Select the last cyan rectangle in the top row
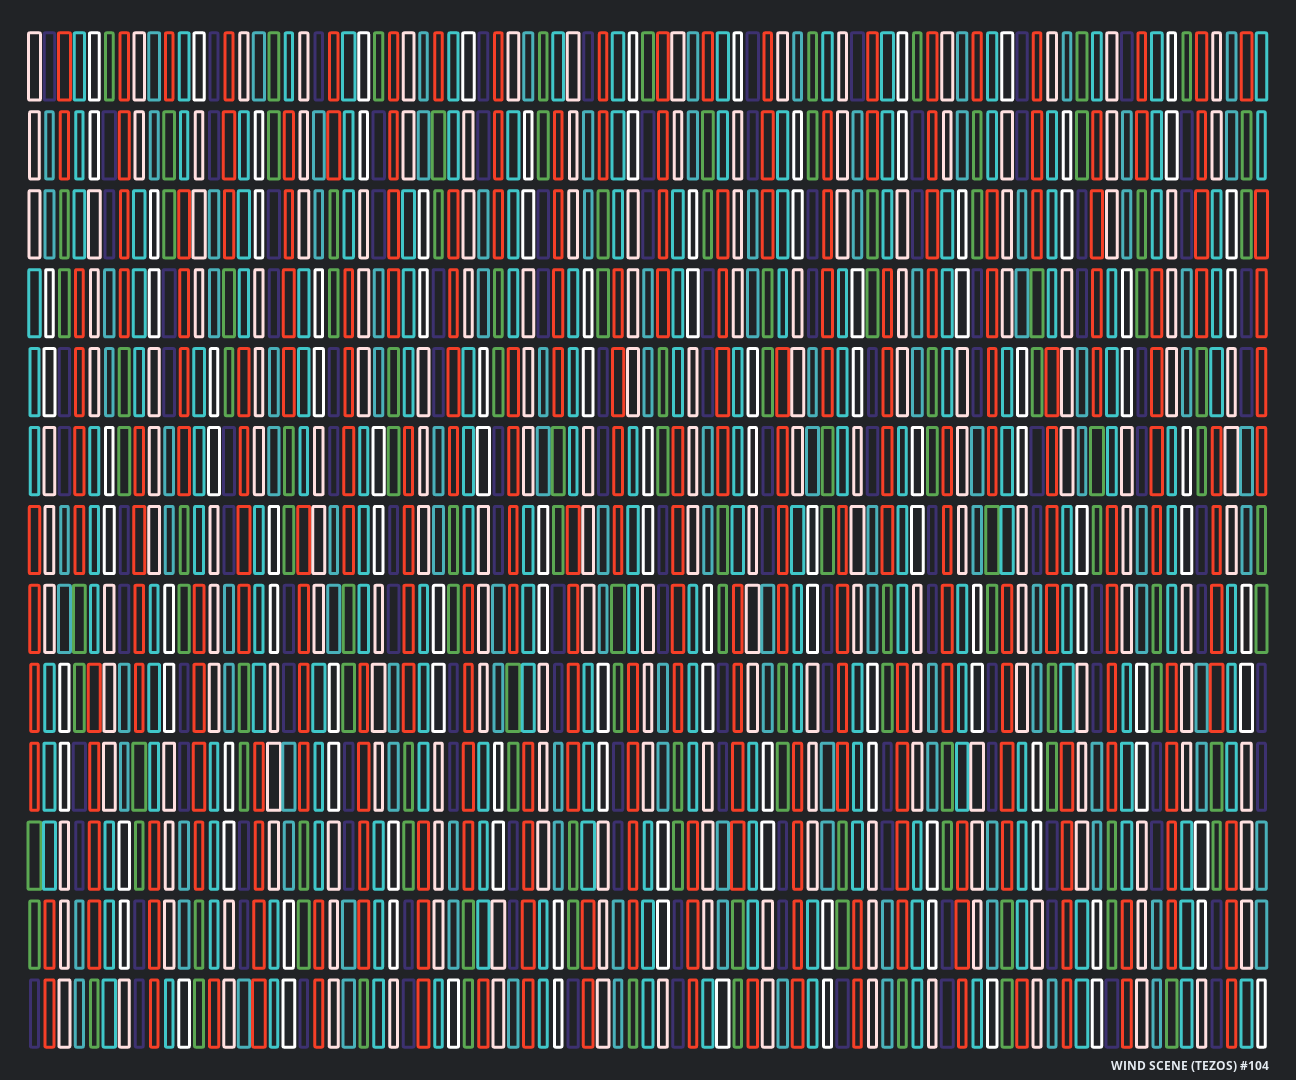The width and height of the screenshot is (1296, 1080). tap(1261, 66)
